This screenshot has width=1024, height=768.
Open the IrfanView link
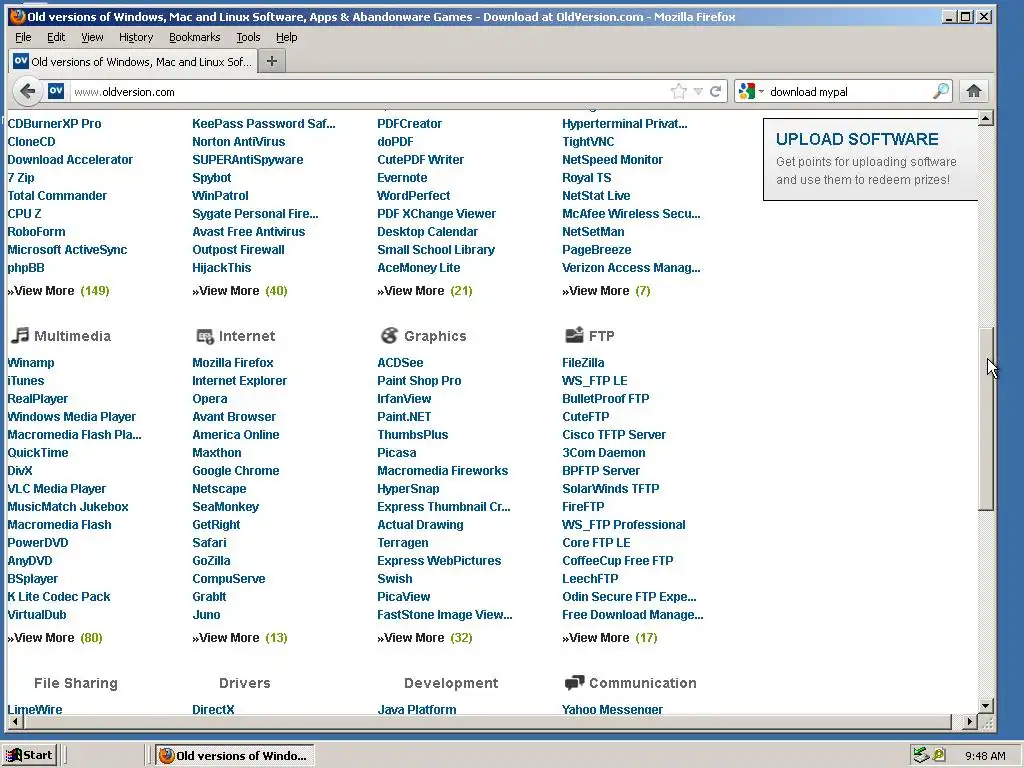(x=404, y=398)
